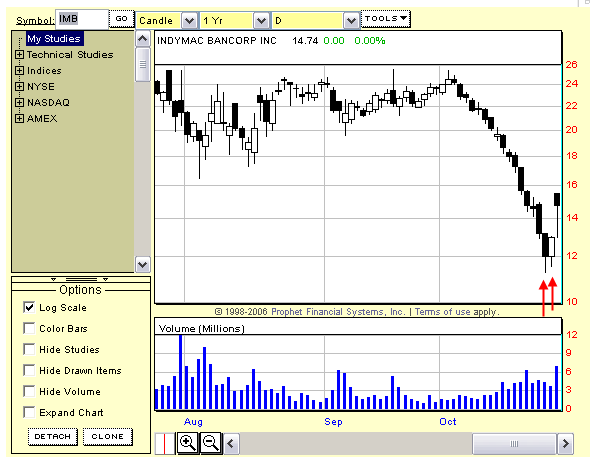Check the Hide Volume option
The width and height of the screenshot is (590, 465).
(x=29, y=391)
